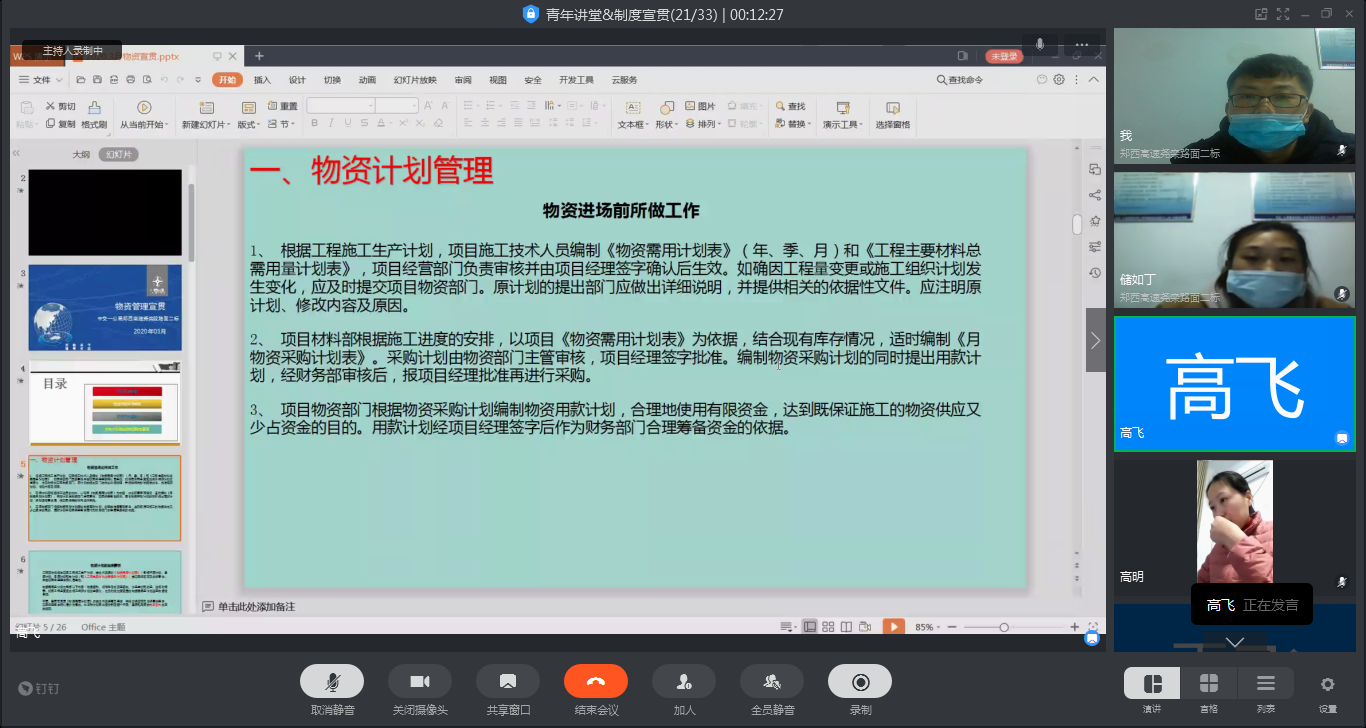Screen dimensions: 1366x728
Task: Switch to grid view (宫格) layout
Action: tap(1209, 684)
